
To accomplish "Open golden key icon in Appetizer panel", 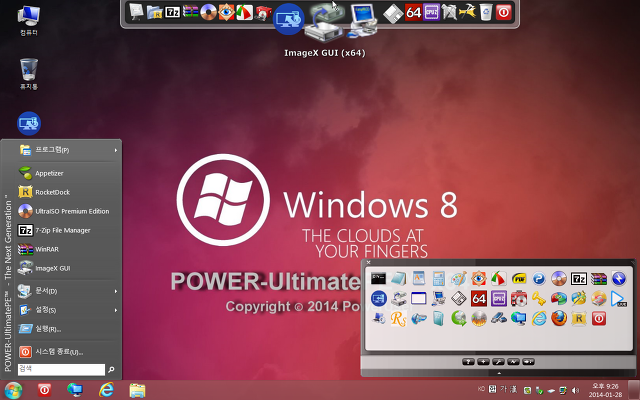I will coord(539,298).
